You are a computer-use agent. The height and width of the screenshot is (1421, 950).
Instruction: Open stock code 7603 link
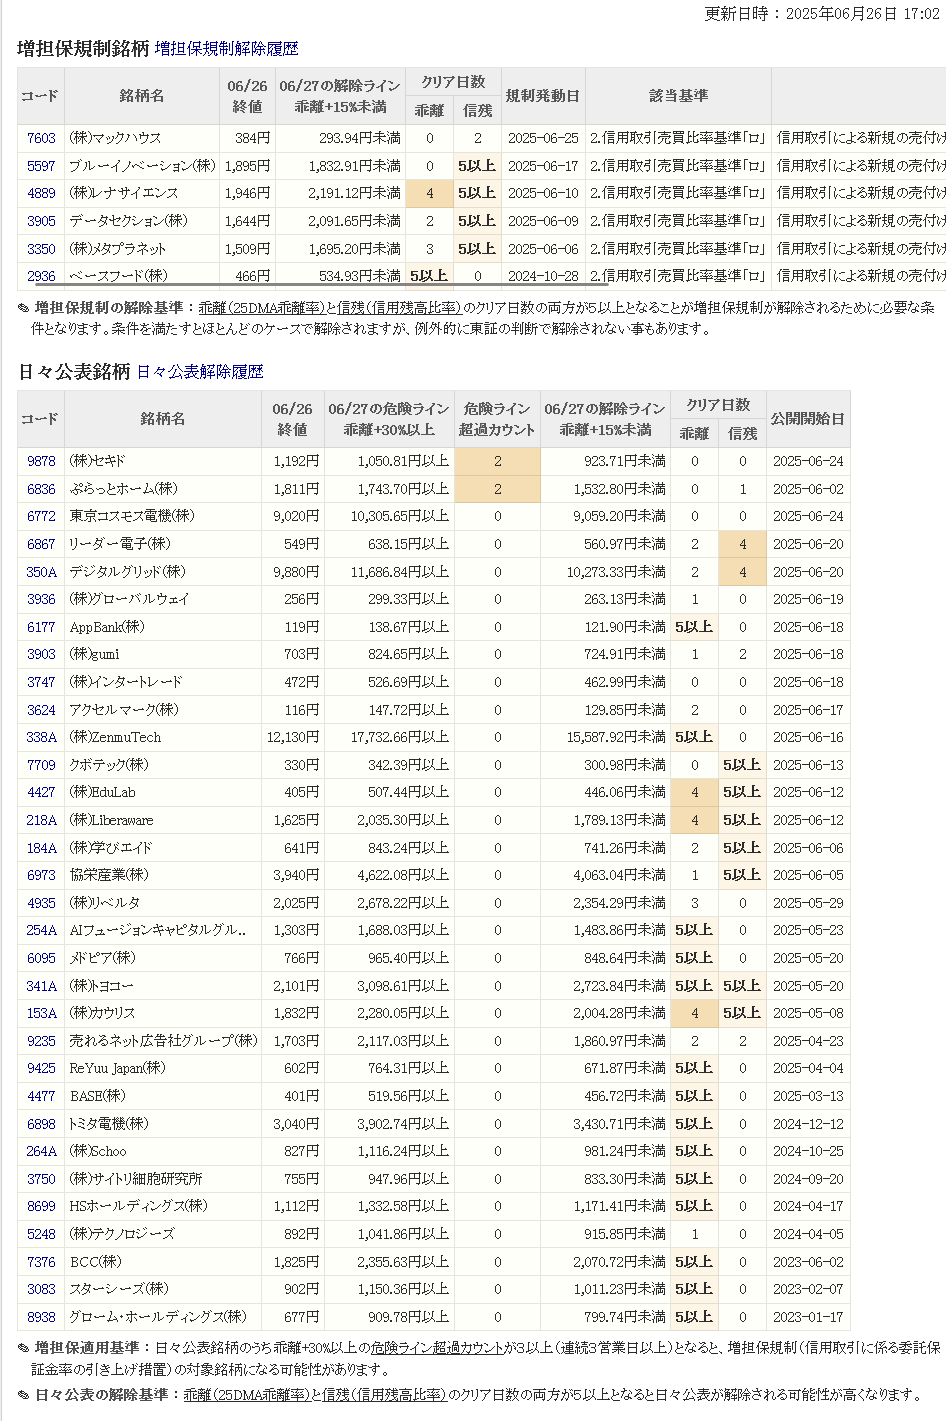pyautogui.click(x=41, y=138)
